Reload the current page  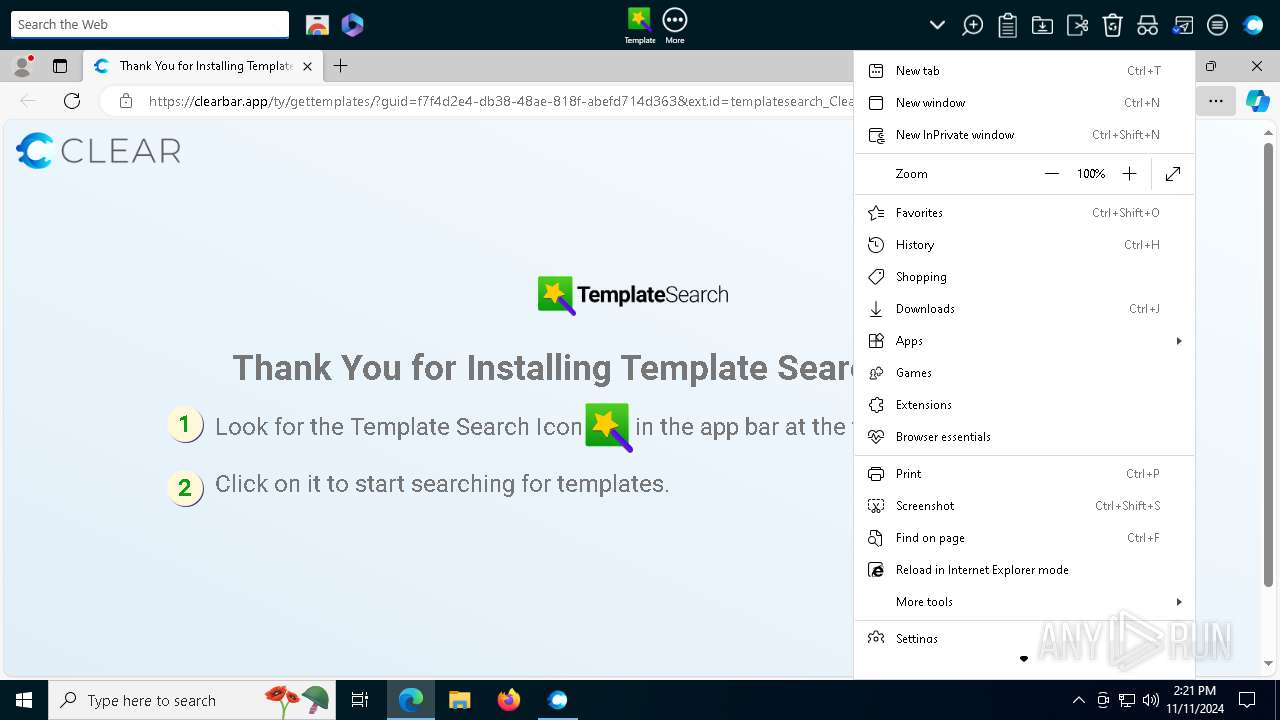72,101
